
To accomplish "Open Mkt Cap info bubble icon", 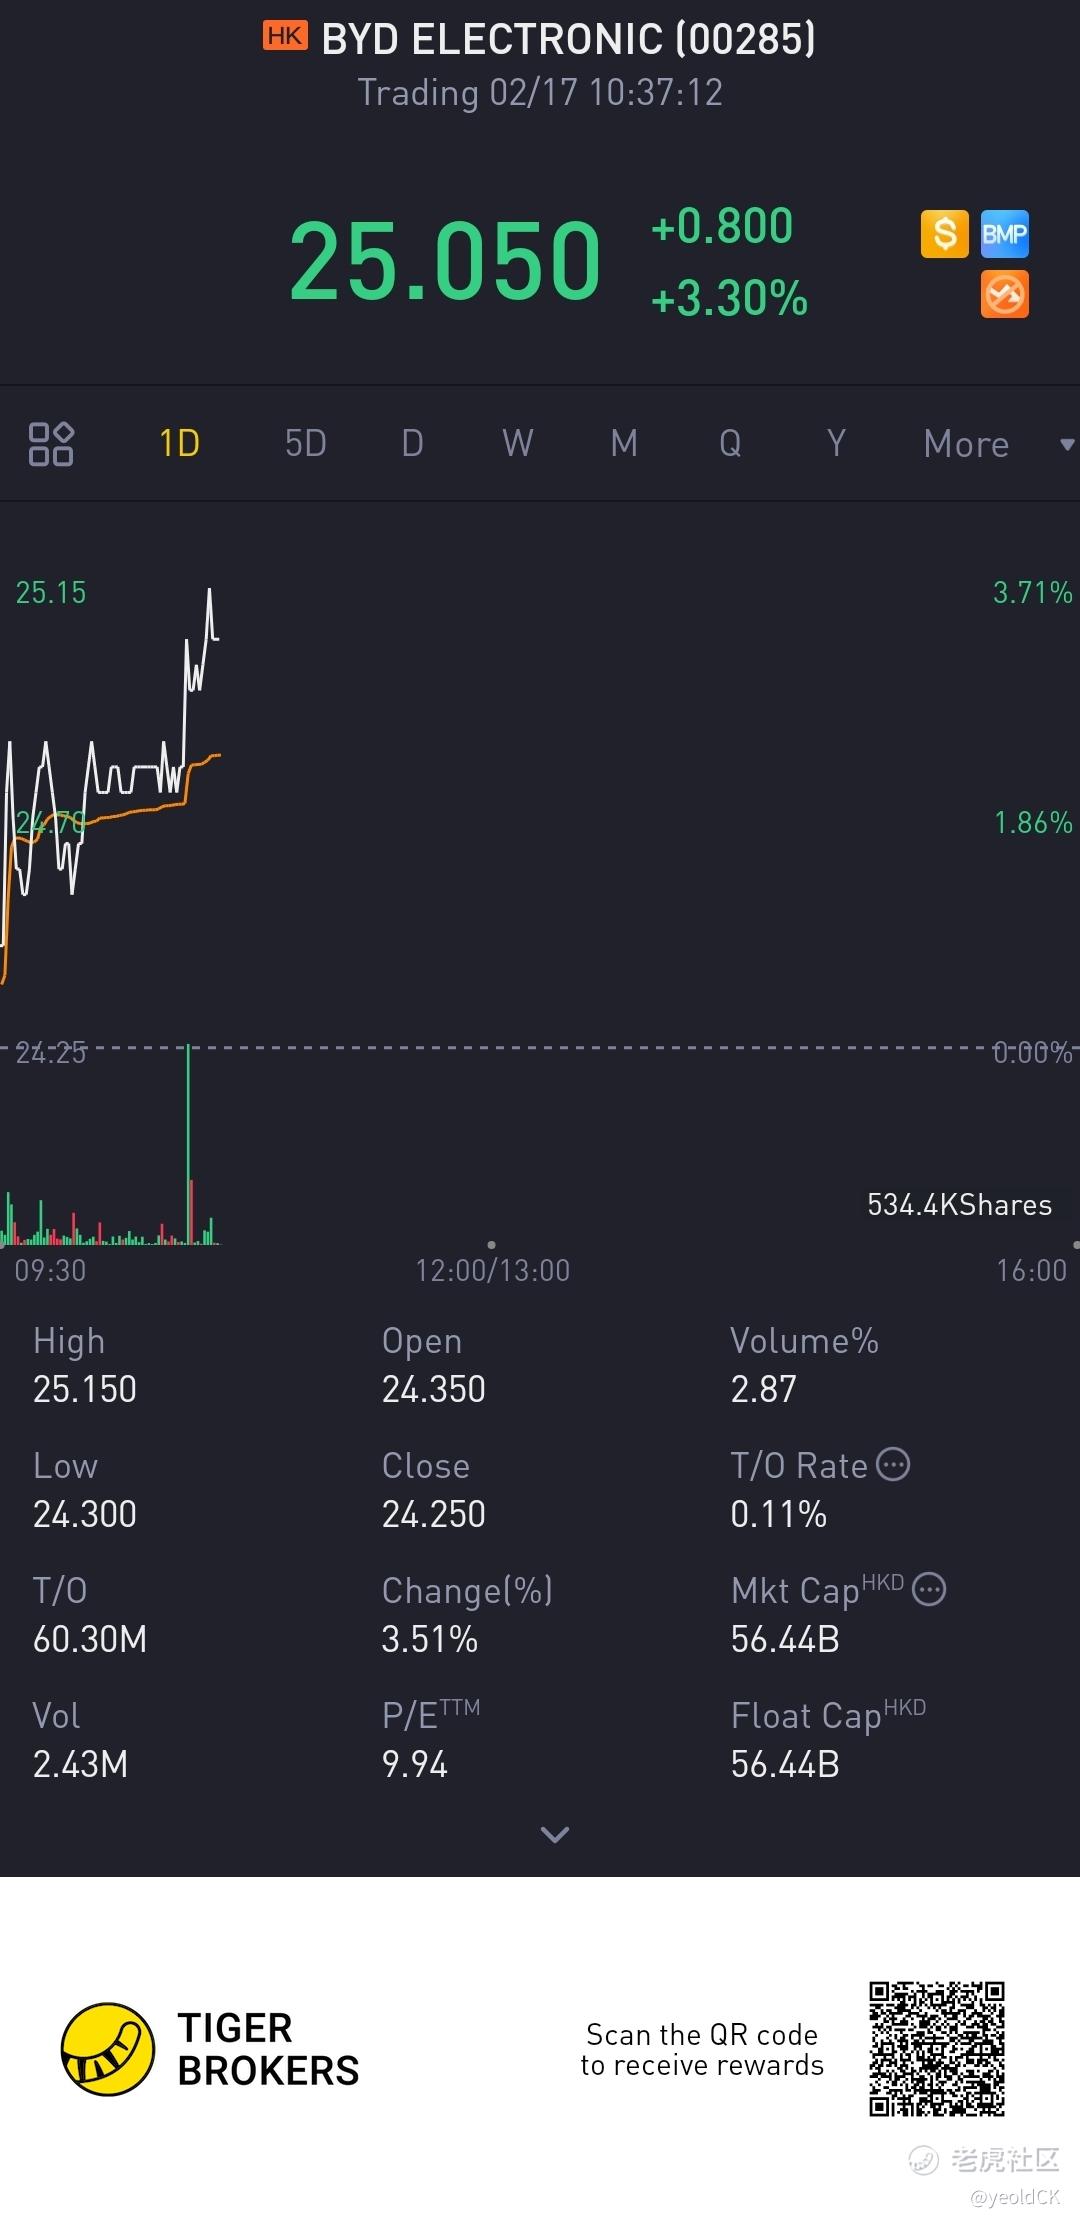I will point(930,1589).
